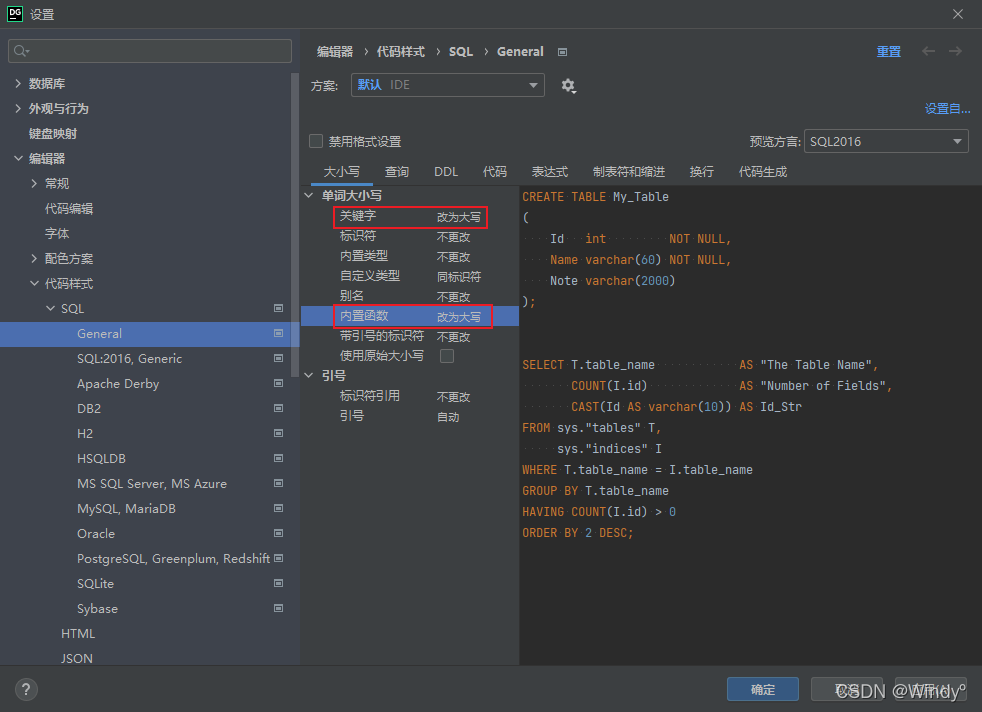Click the scheme icon beside Oracle
The height and width of the screenshot is (712, 982).
click(x=279, y=534)
